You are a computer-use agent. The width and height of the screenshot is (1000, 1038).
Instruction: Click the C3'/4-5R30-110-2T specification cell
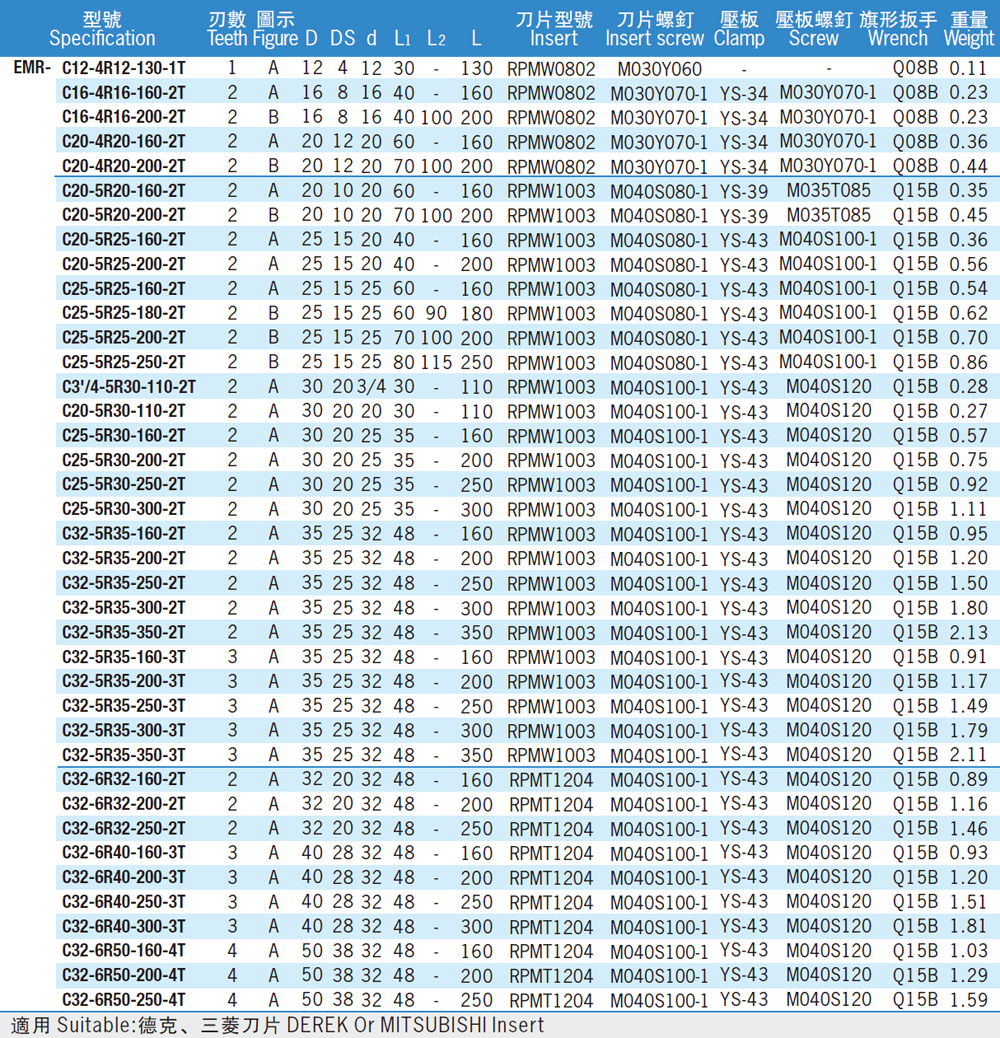(x=128, y=387)
